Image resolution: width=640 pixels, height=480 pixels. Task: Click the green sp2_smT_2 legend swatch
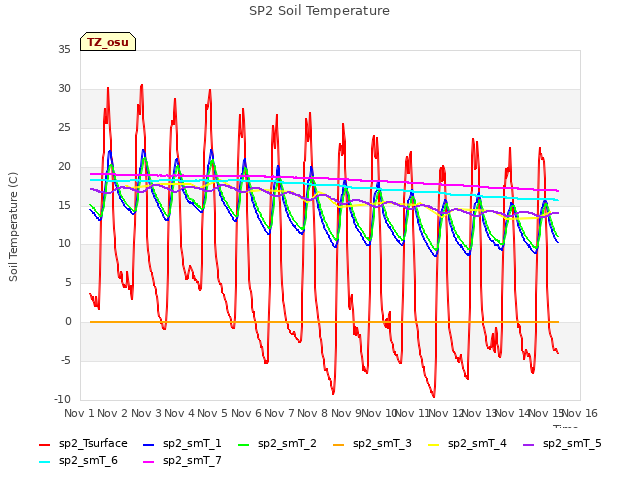[x=244, y=445]
